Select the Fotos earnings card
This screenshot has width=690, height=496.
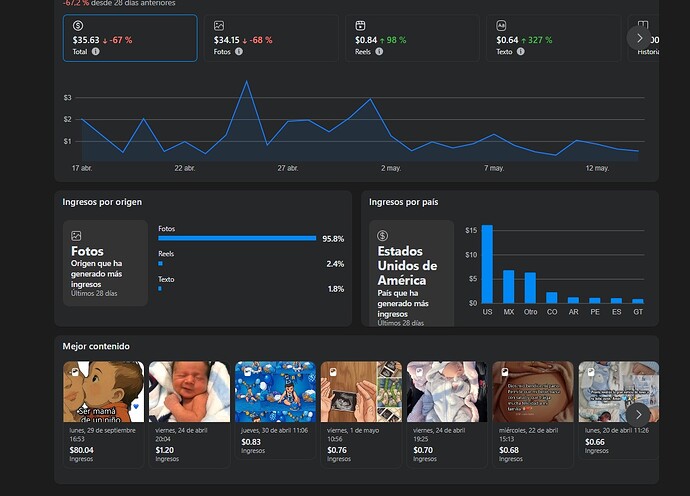[272, 38]
